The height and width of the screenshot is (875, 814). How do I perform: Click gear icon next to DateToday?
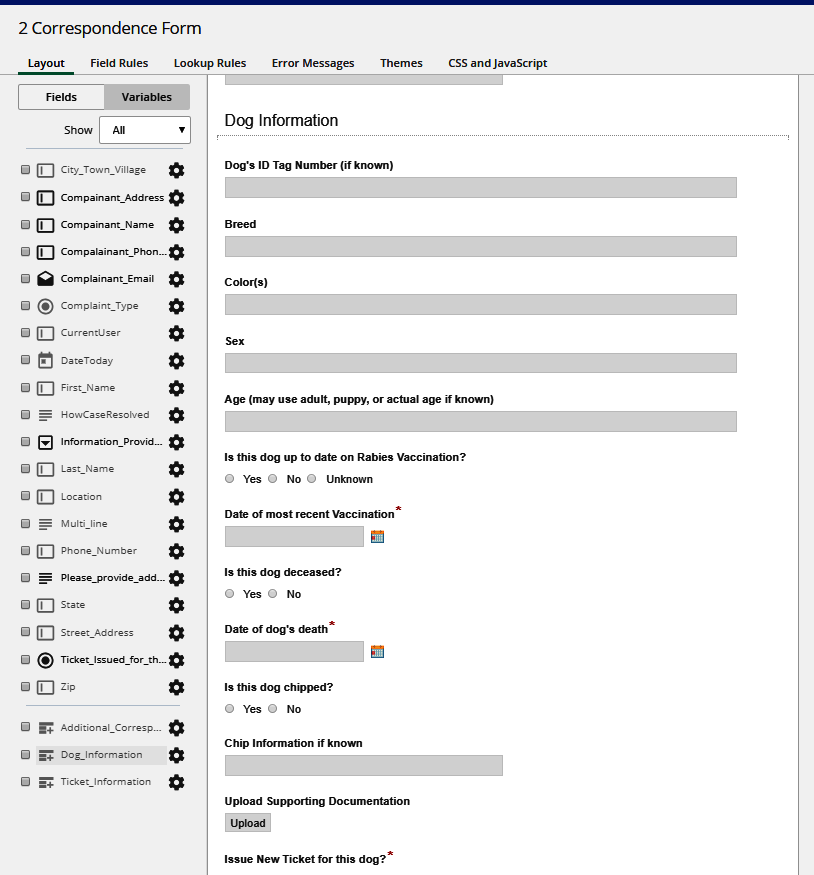coord(177,361)
